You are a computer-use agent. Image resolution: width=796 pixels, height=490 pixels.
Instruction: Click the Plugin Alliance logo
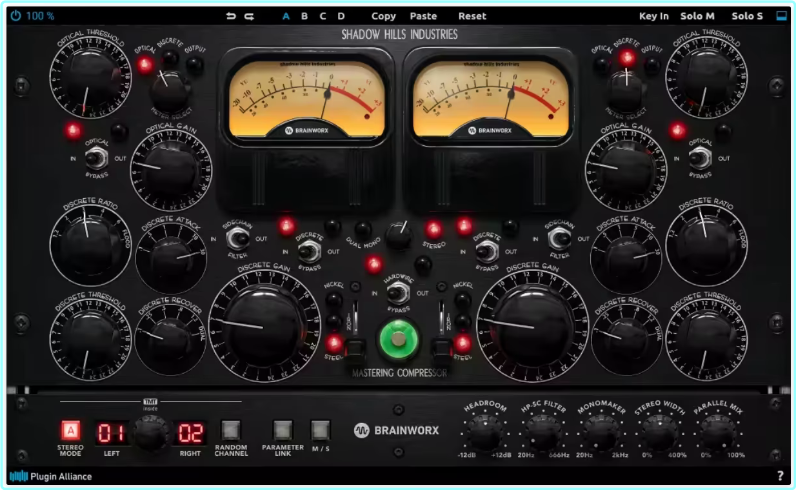(51, 476)
